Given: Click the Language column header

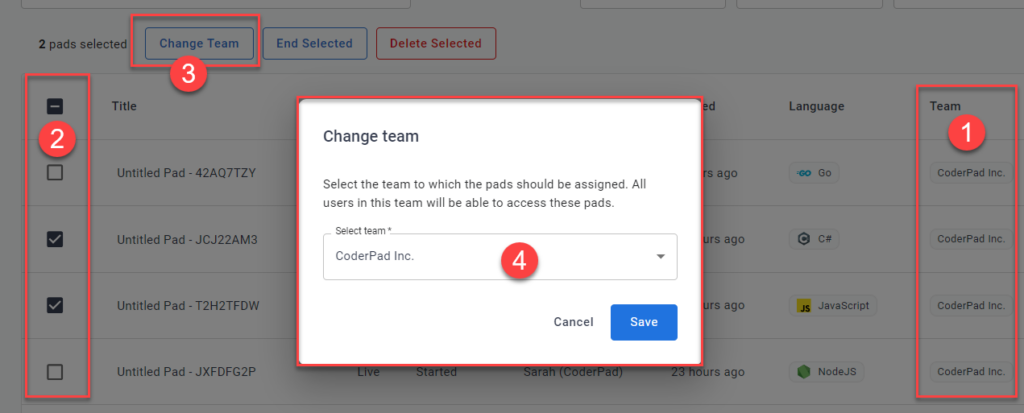Looking at the screenshot, I should (x=816, y=106).
